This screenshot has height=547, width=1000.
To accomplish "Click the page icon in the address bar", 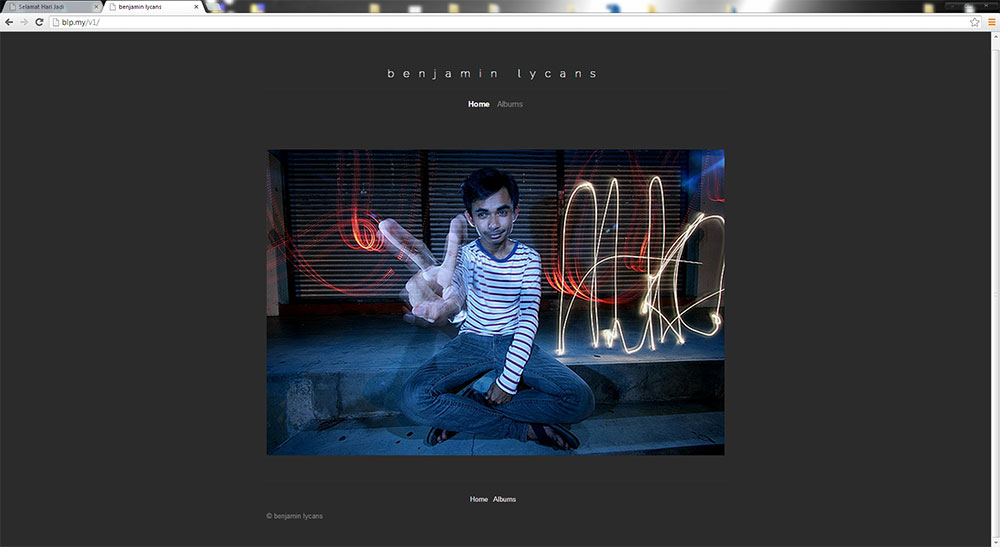I will (55, 22).
